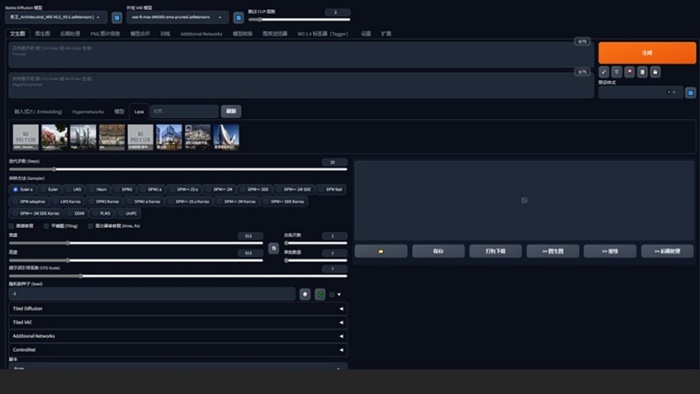Enable the face restoration checkbox
Image resolution: width=700 pixels, height=394 pixels.
12,226
